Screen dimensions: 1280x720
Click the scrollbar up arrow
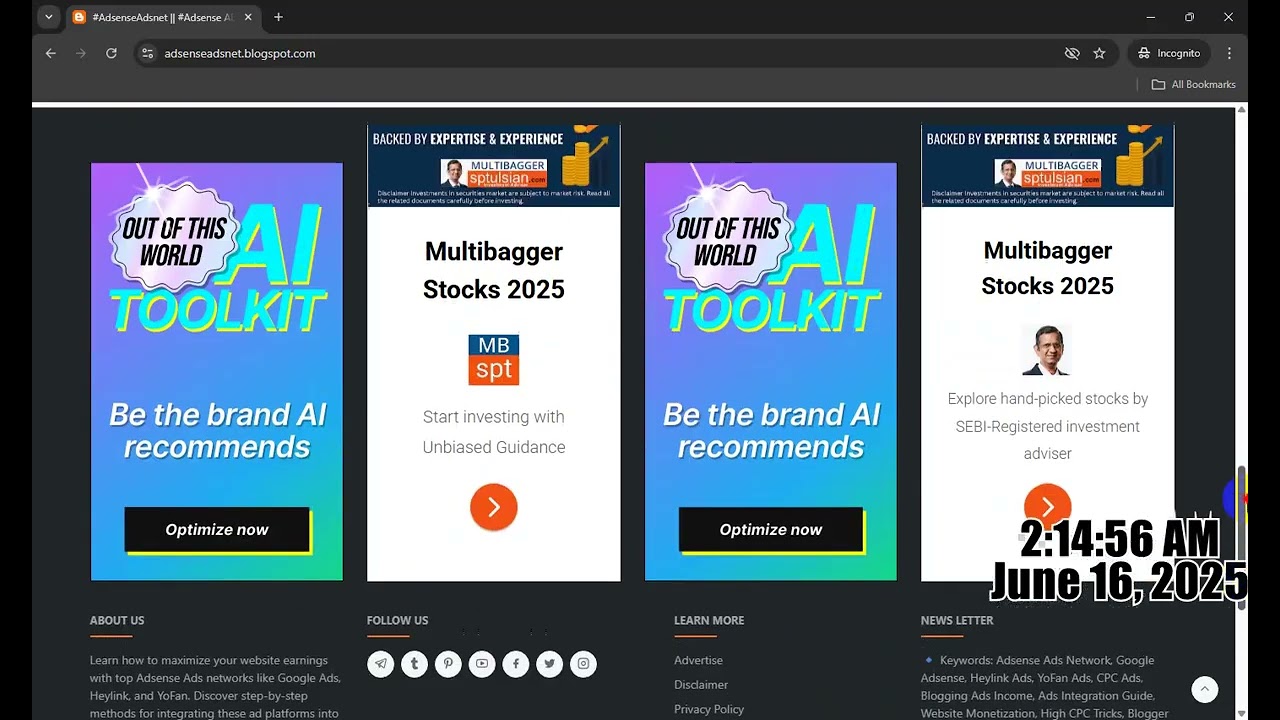1242,110
